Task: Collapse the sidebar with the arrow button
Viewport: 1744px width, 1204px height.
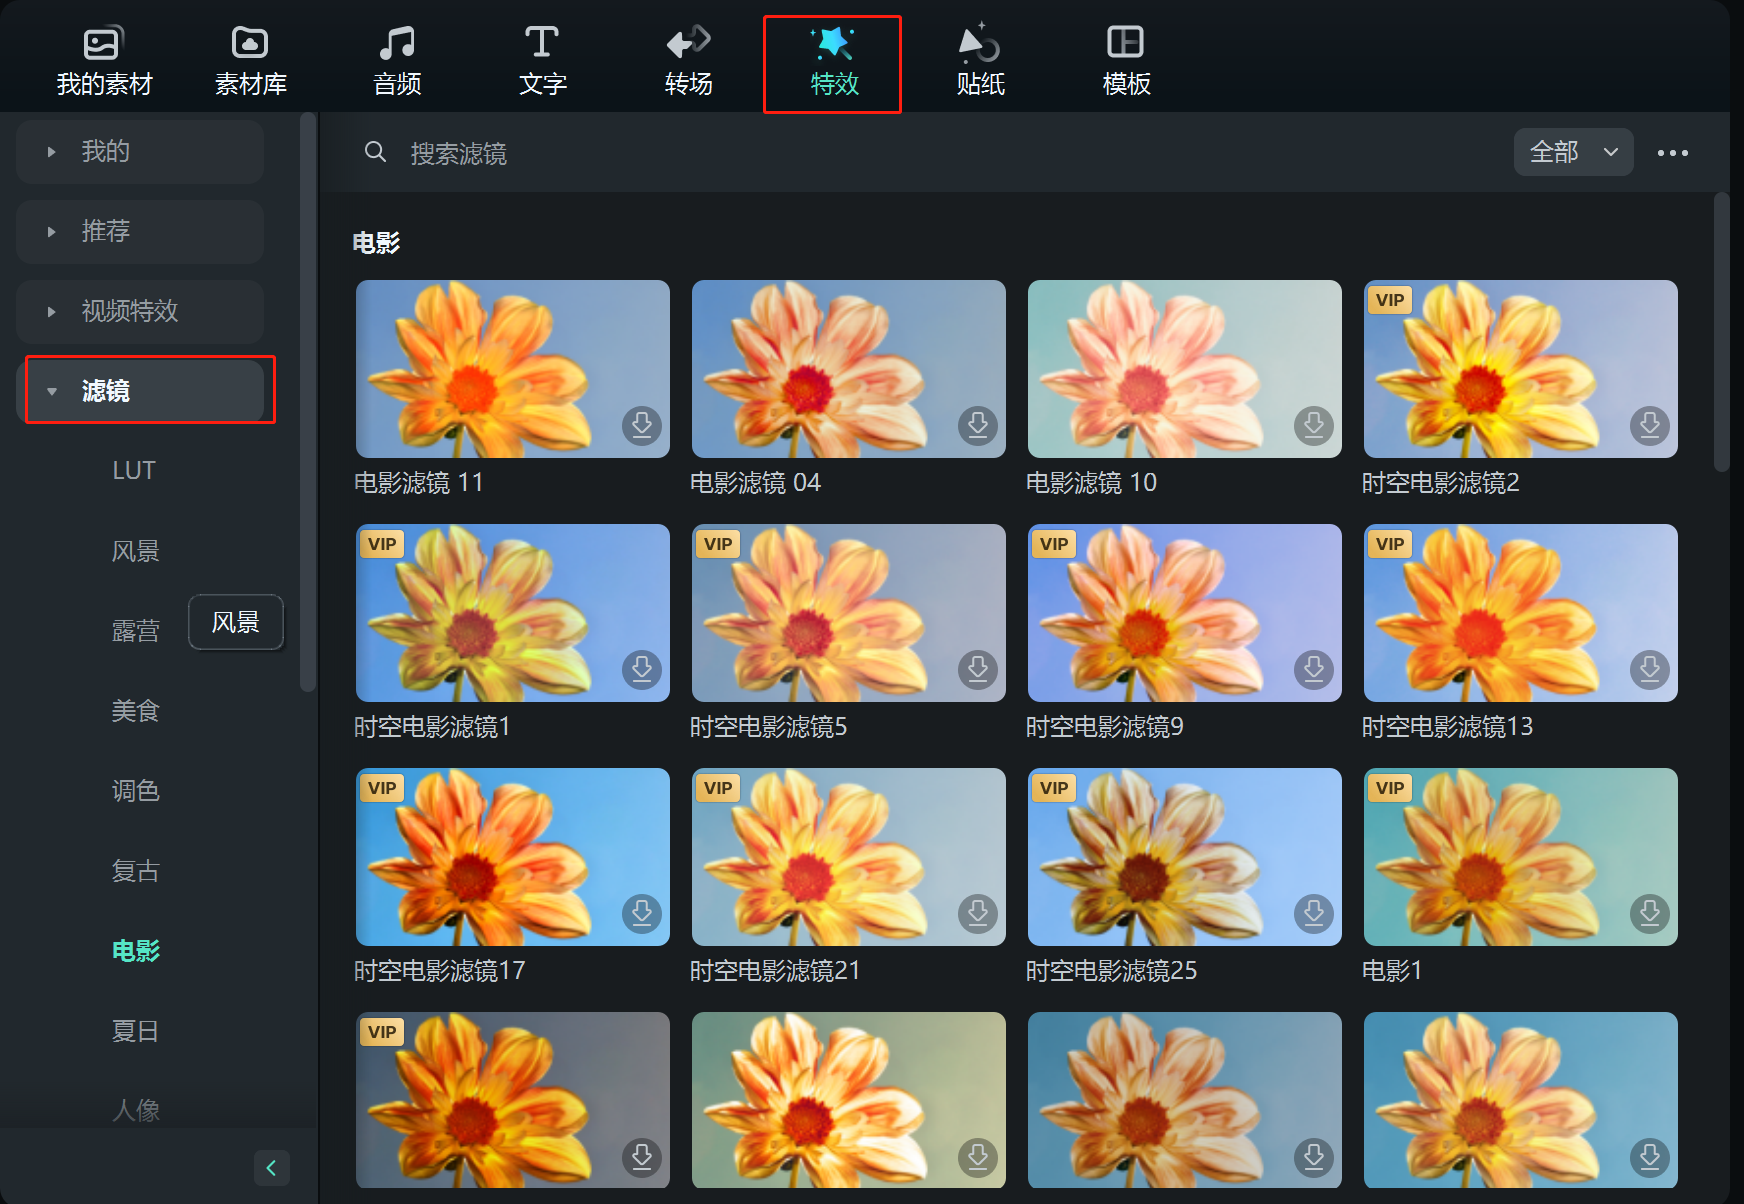Action: coord(271,1167)
